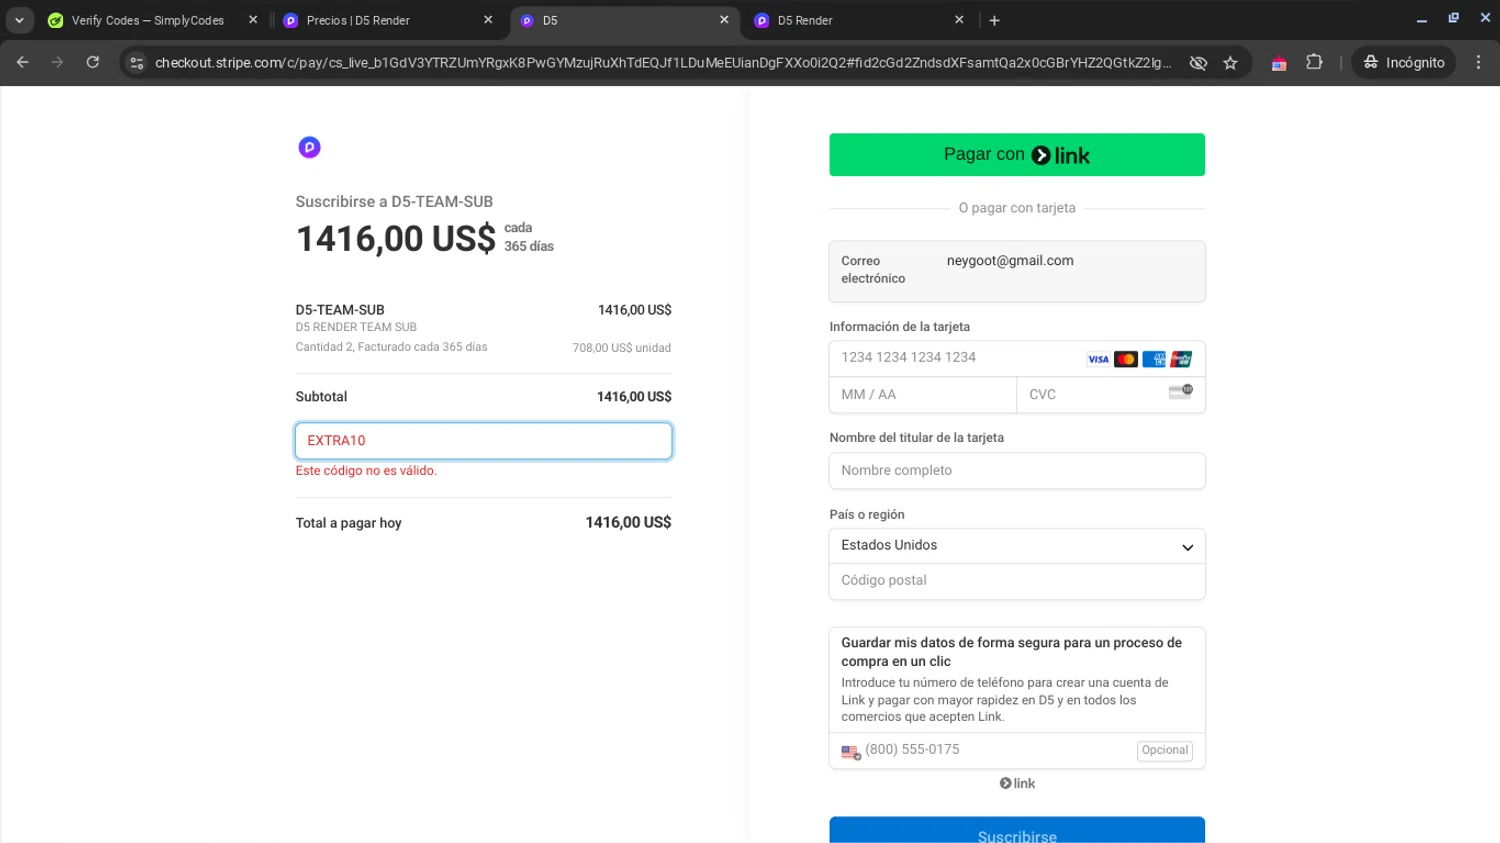1500x843 pixels.
Task: Open the Estados Unidos country dropdown
Action: pos(1017,546)
